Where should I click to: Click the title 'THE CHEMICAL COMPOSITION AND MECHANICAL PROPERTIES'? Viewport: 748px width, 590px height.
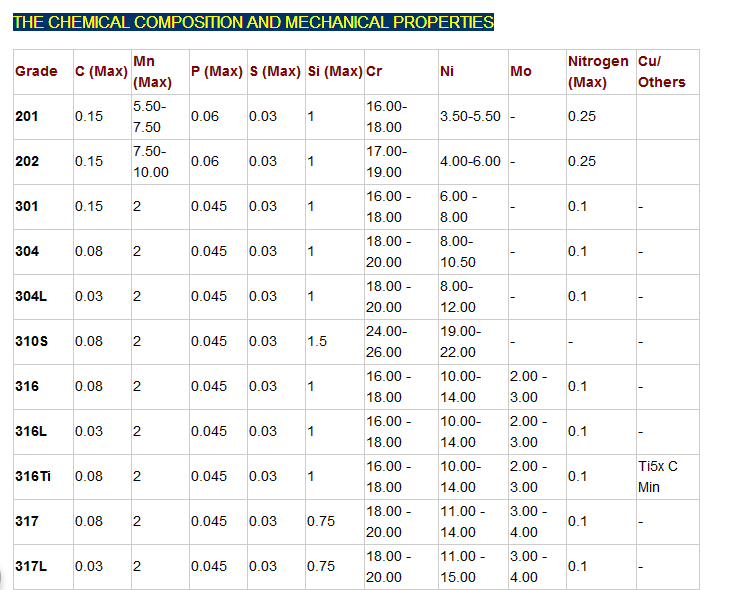coord(253,22)
